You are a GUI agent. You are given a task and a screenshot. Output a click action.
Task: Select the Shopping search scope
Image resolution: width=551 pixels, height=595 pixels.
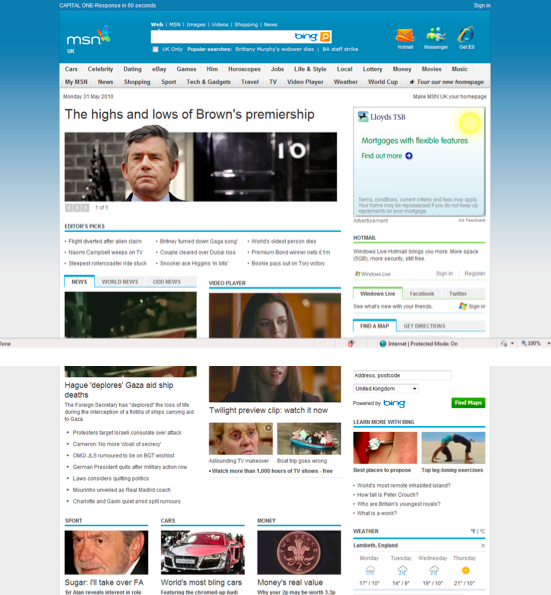(246, 25)
